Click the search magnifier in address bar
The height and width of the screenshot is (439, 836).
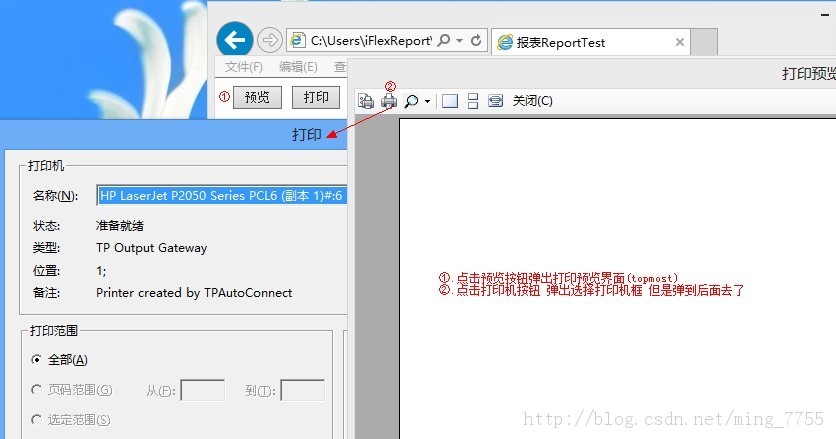[x=443, y=41]
